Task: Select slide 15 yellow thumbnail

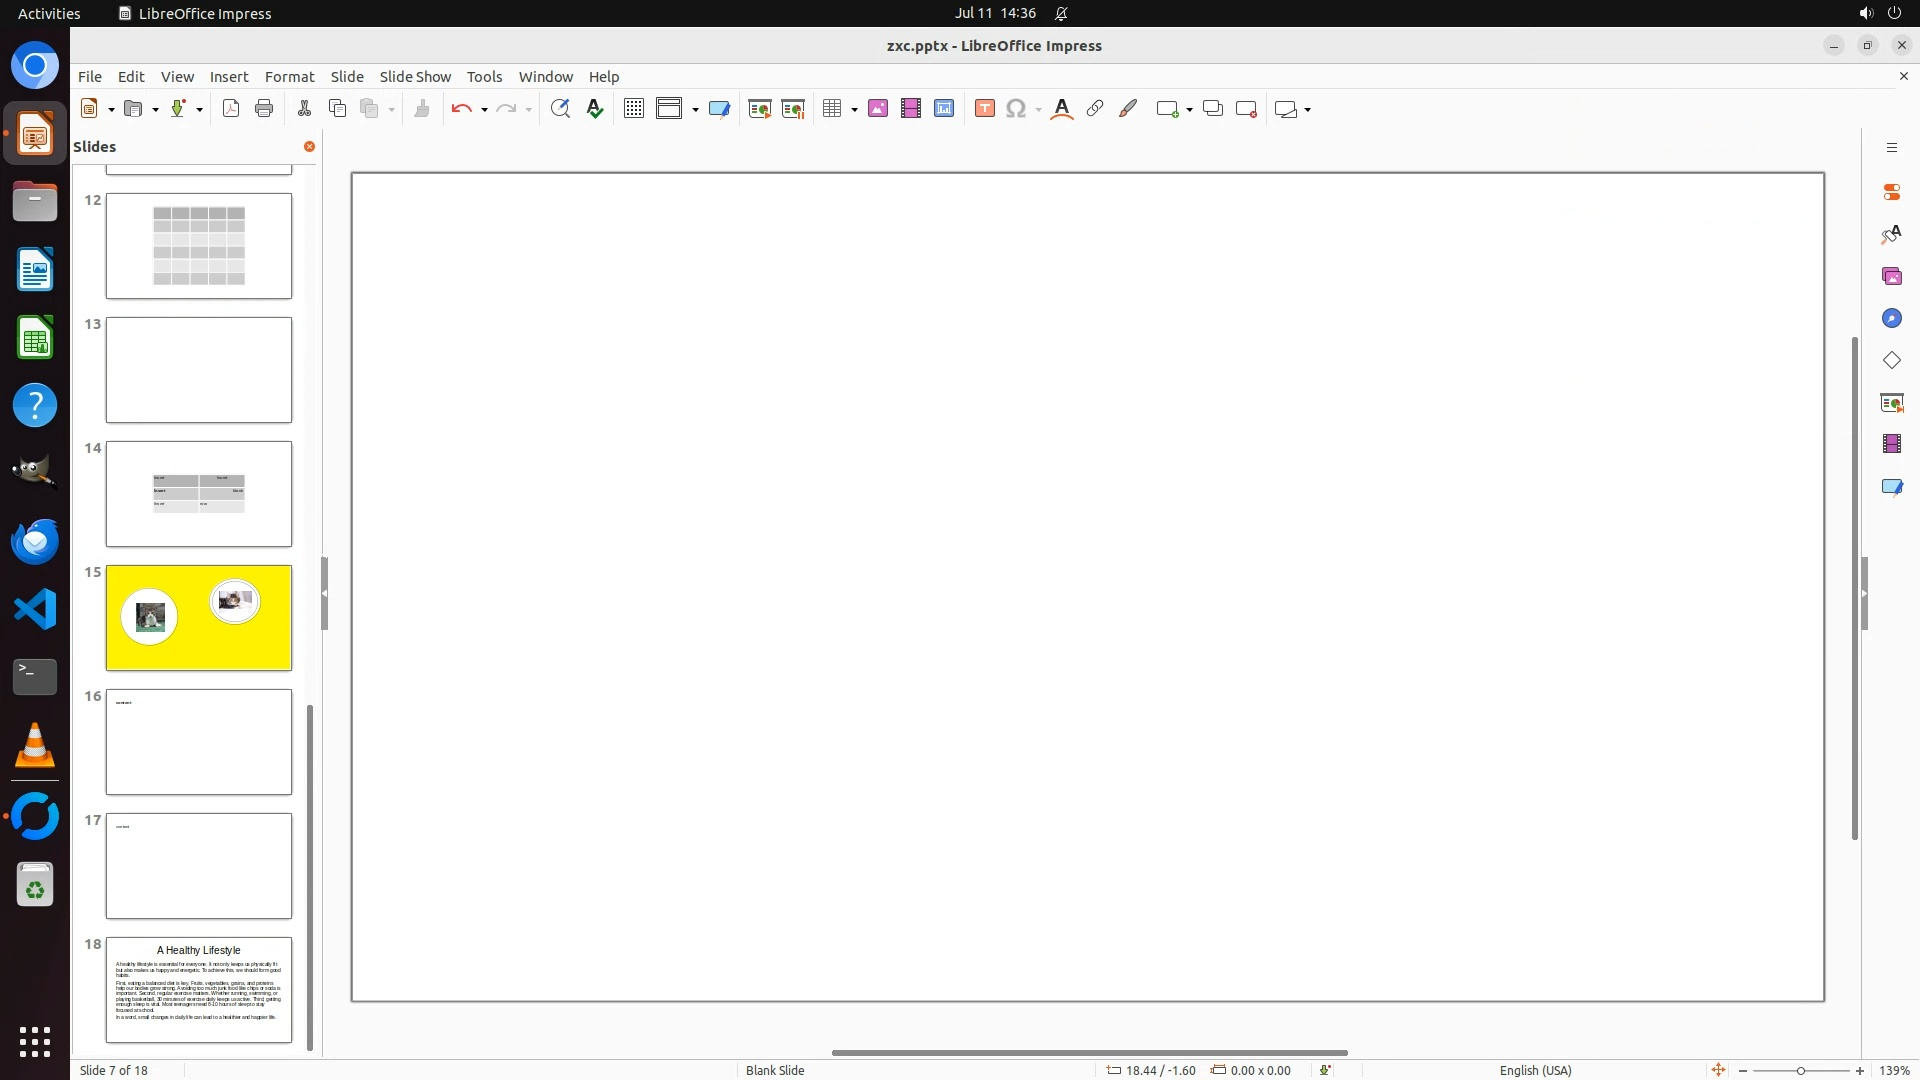Action: coord(199,617)
